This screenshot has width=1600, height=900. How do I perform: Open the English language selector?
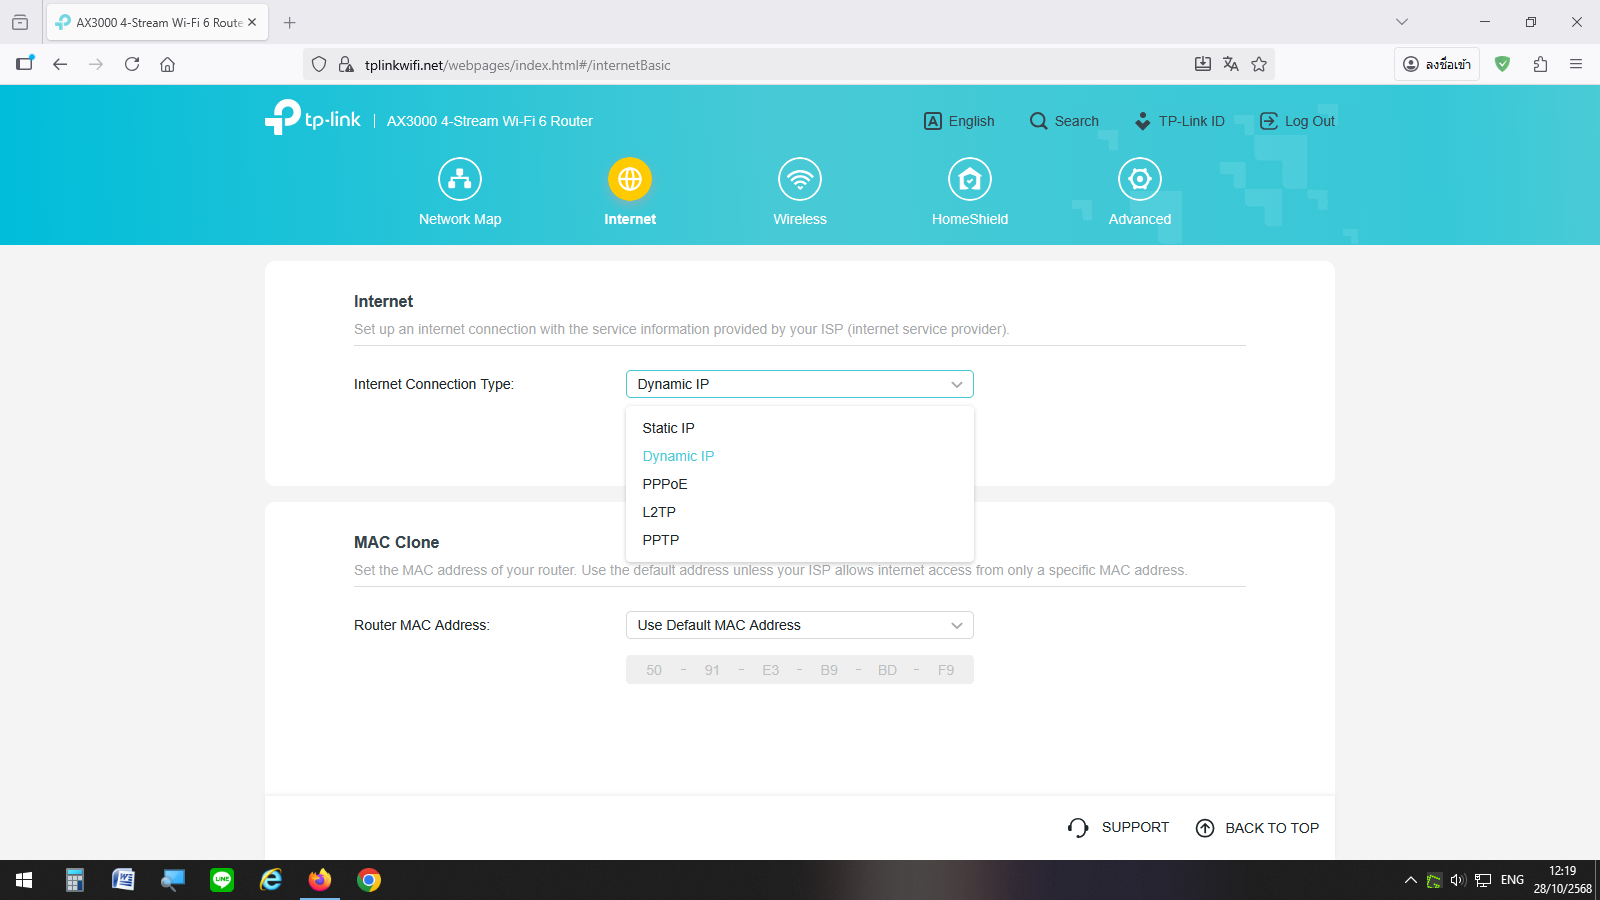959,121
